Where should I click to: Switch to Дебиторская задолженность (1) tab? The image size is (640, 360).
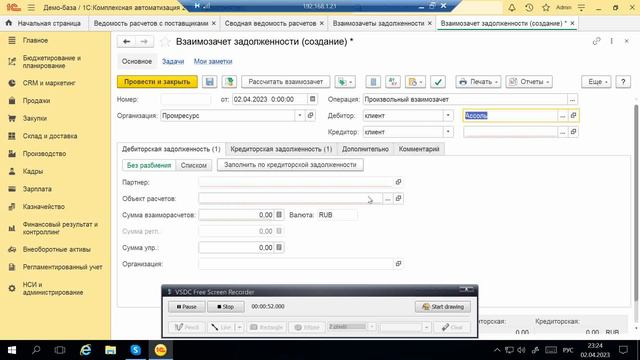(x=171, y=149)
